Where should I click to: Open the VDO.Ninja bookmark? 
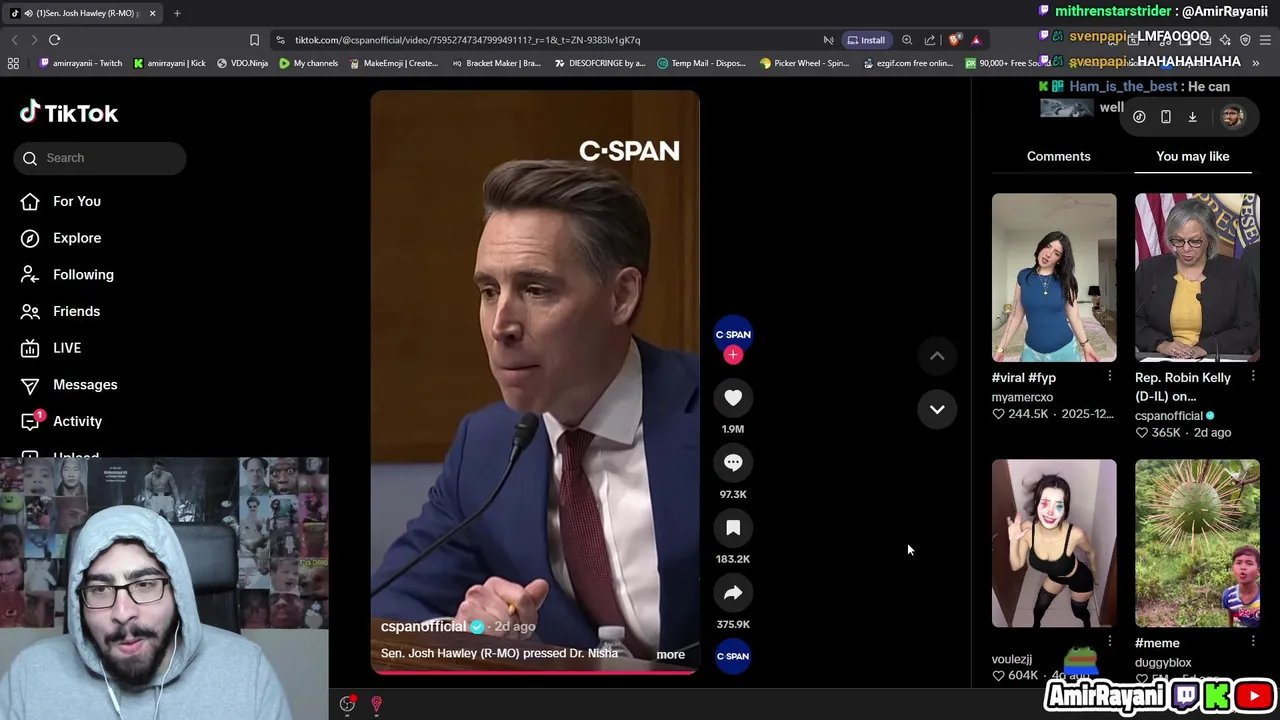pyautogui.click(x=242, y=63)
